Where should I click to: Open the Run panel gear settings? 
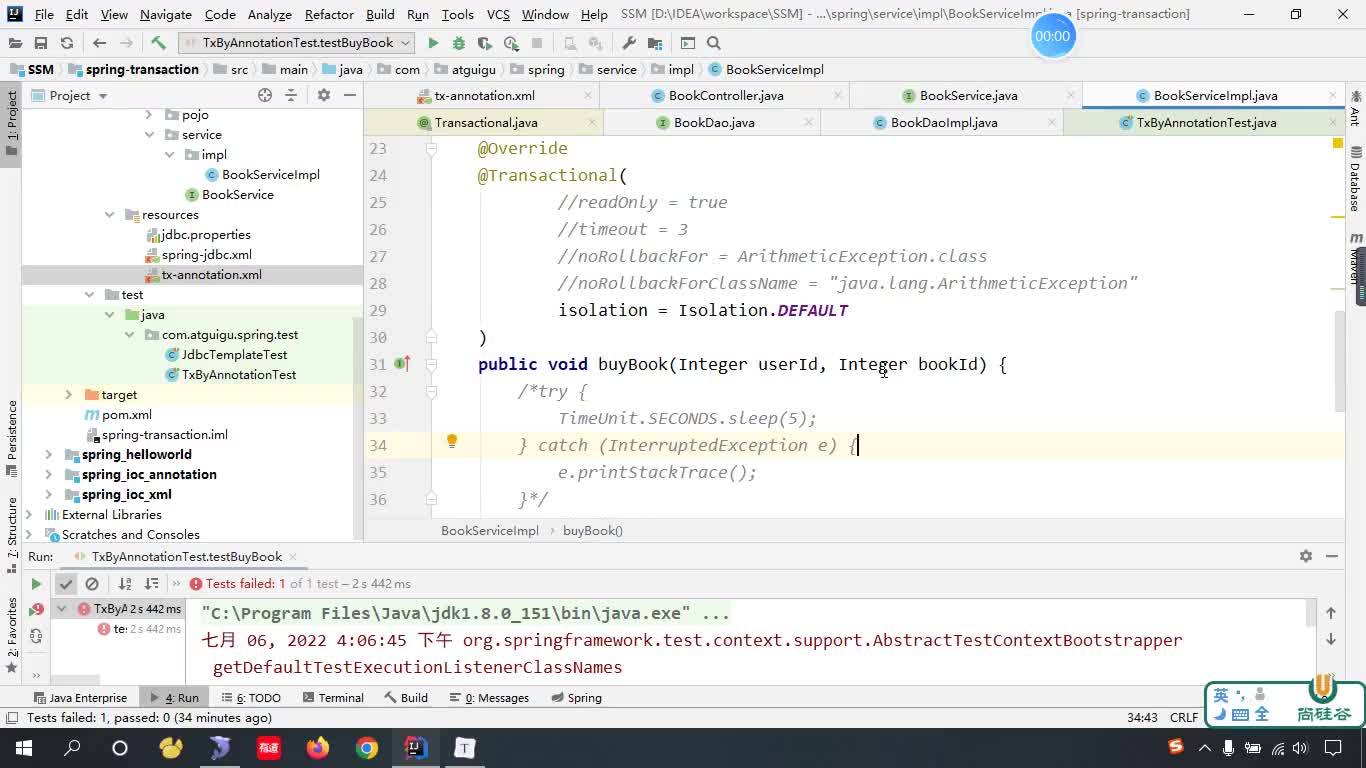[x=1305, y=556]
